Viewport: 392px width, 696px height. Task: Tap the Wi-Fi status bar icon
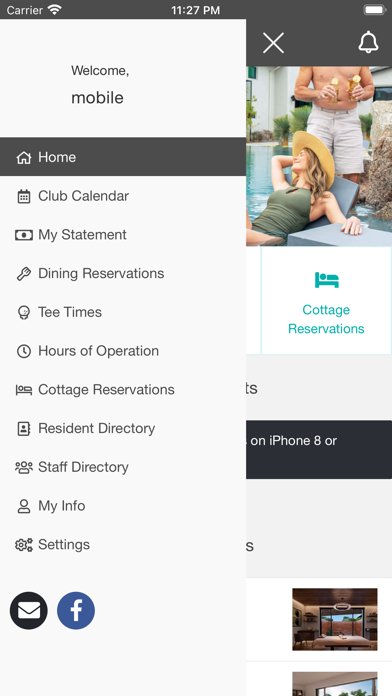(x=55, y=9)
